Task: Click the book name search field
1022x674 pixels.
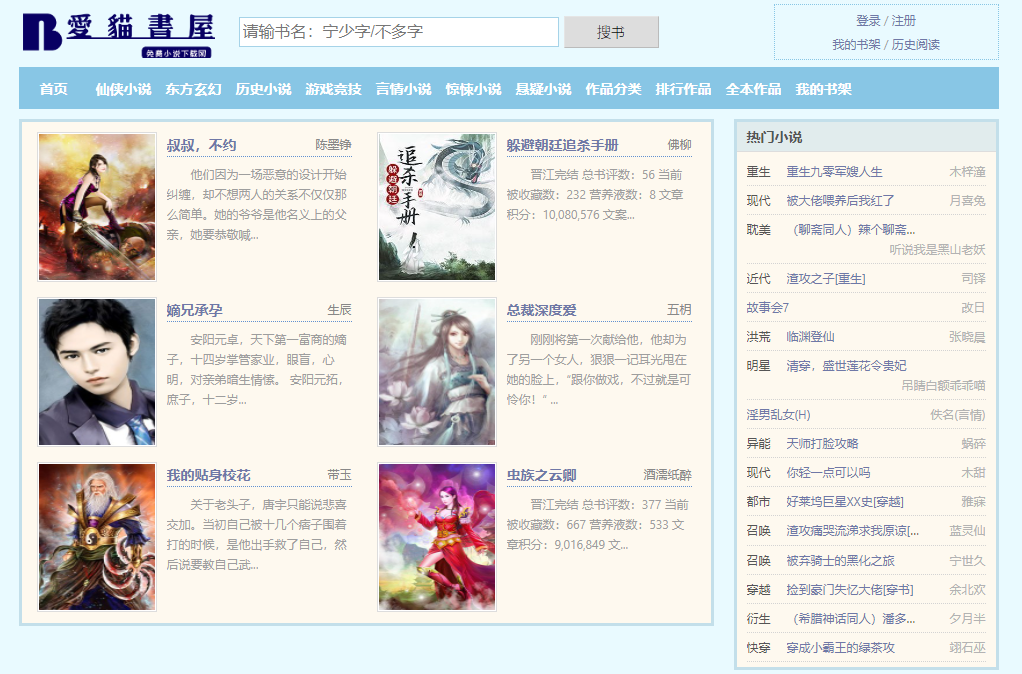Action: pos(399,32)
